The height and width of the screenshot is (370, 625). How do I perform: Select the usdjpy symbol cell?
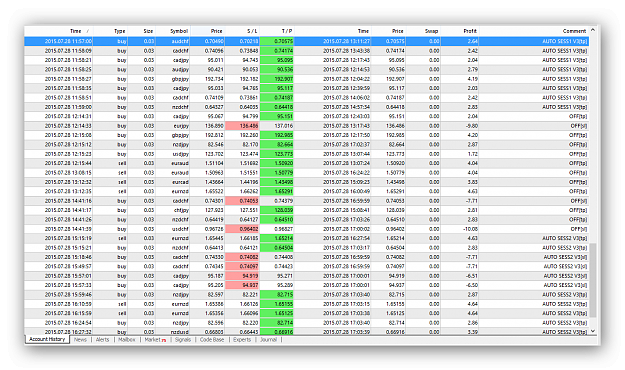[181, 154]
